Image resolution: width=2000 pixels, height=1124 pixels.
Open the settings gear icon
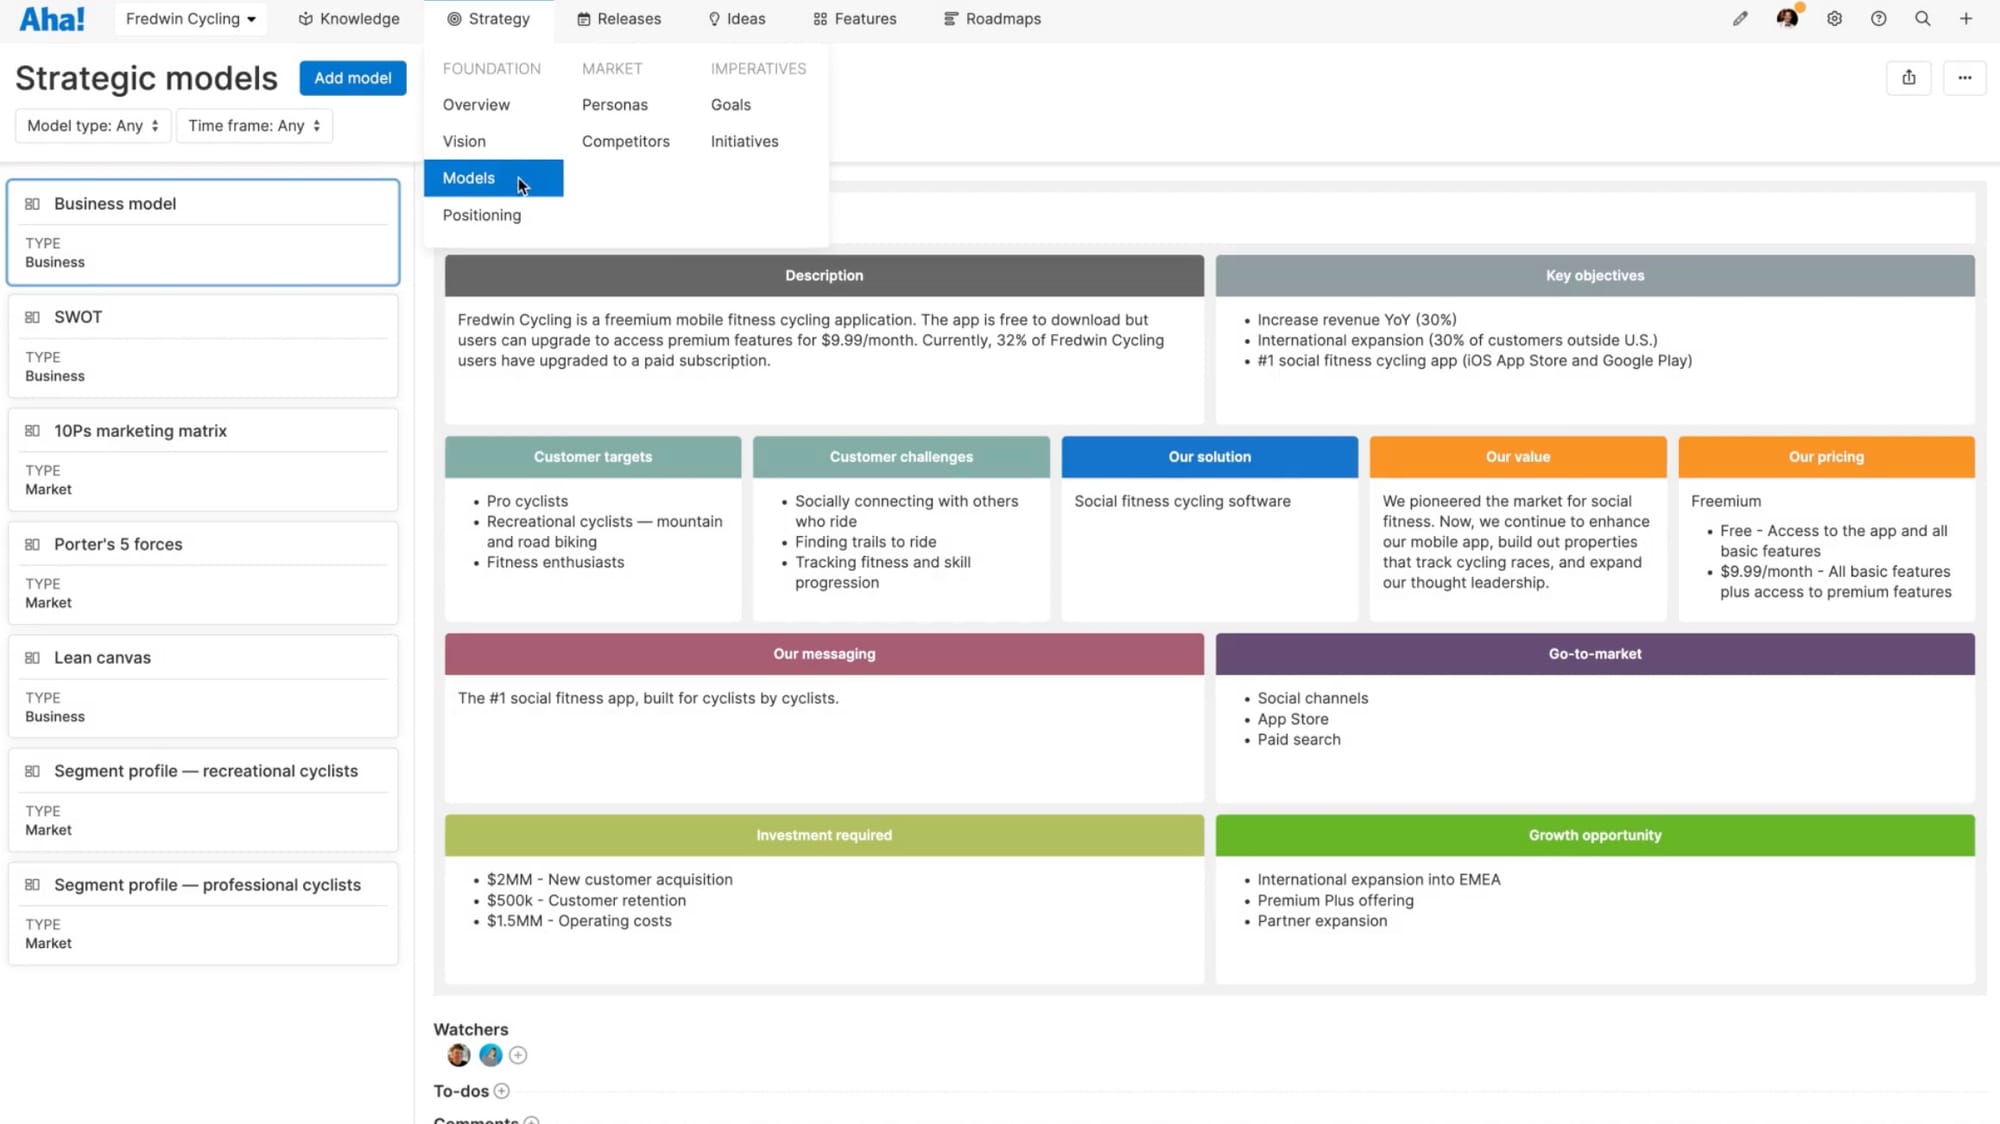(x=1834, y=19)
